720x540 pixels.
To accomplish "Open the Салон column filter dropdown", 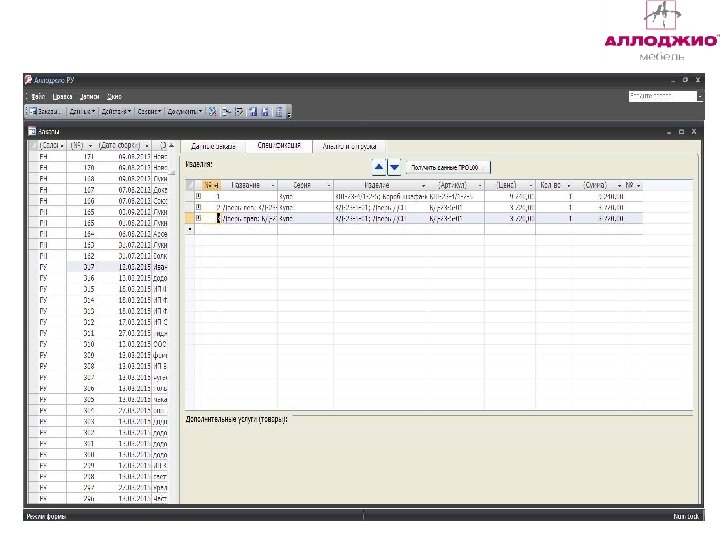I will tap(62, 146).
